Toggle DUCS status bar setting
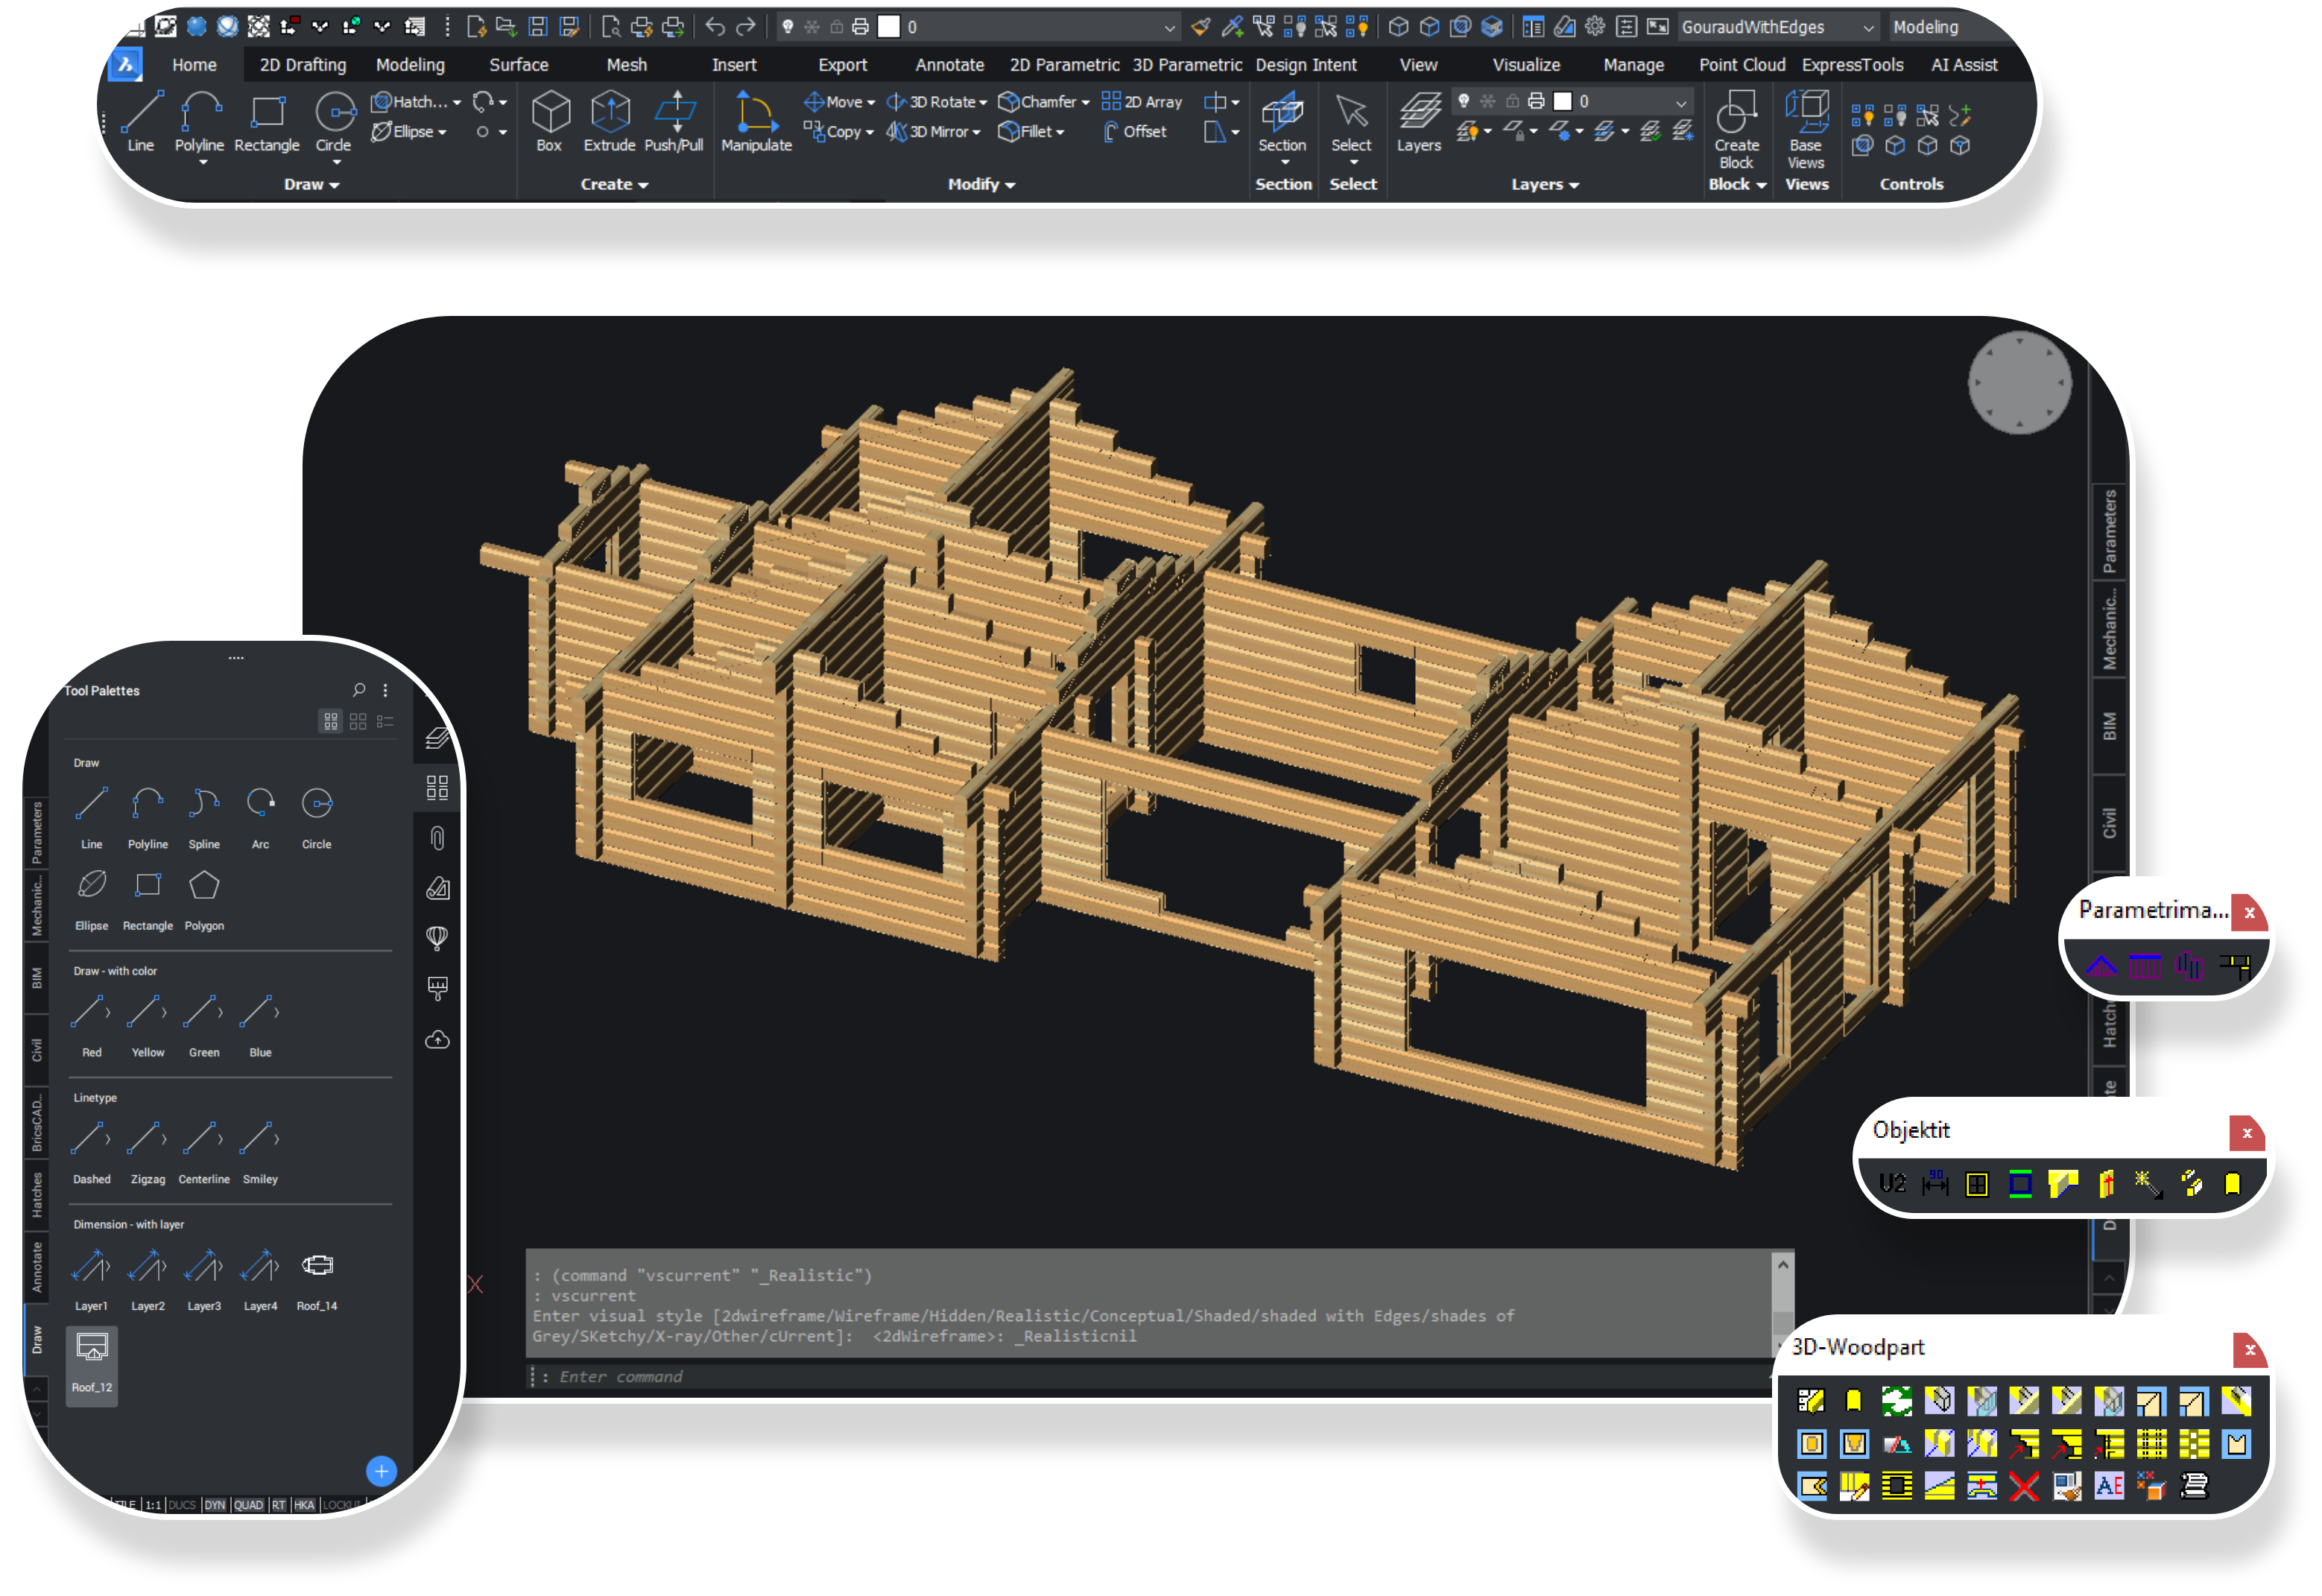2322x1596 pixels. (182, 1505)
